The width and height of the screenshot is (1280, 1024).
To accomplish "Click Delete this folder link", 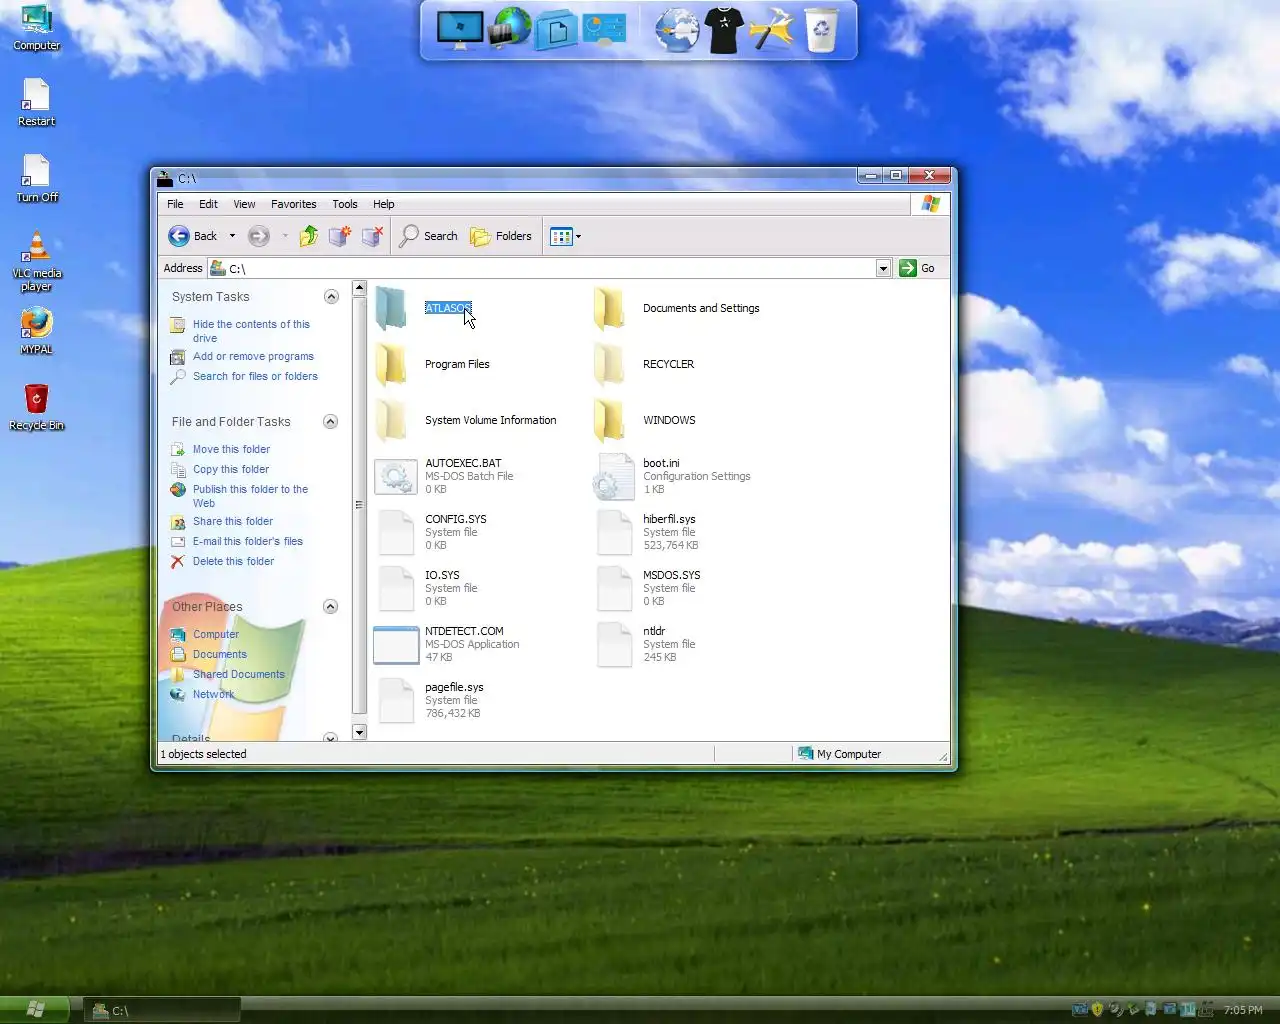I will (233, 561).
